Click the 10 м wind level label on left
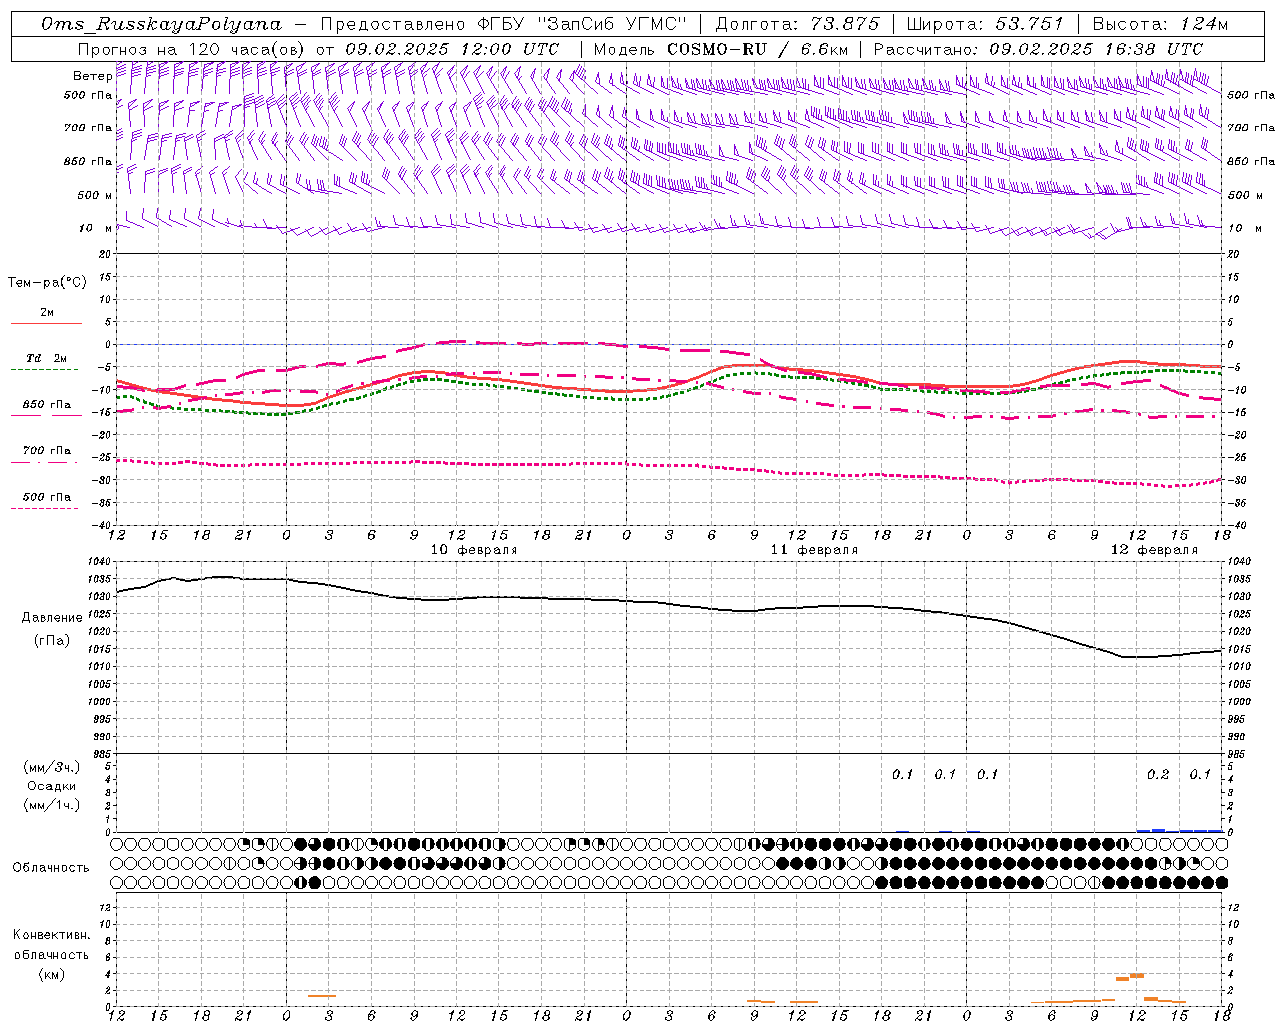Screen dimensions: 1280x1024 pos(95,229)
